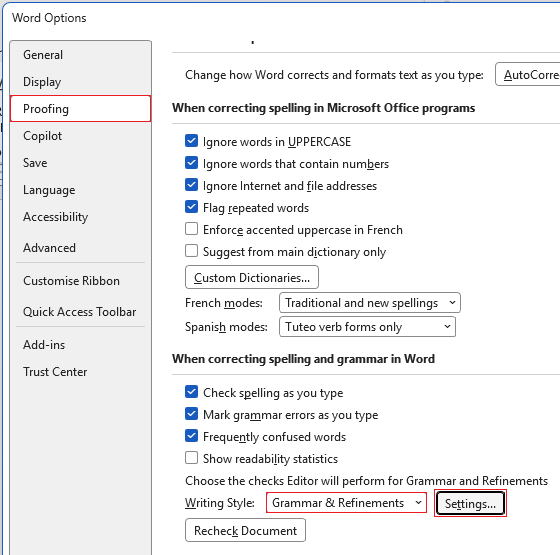Click the Word Options dialog title

click(49, 18)
